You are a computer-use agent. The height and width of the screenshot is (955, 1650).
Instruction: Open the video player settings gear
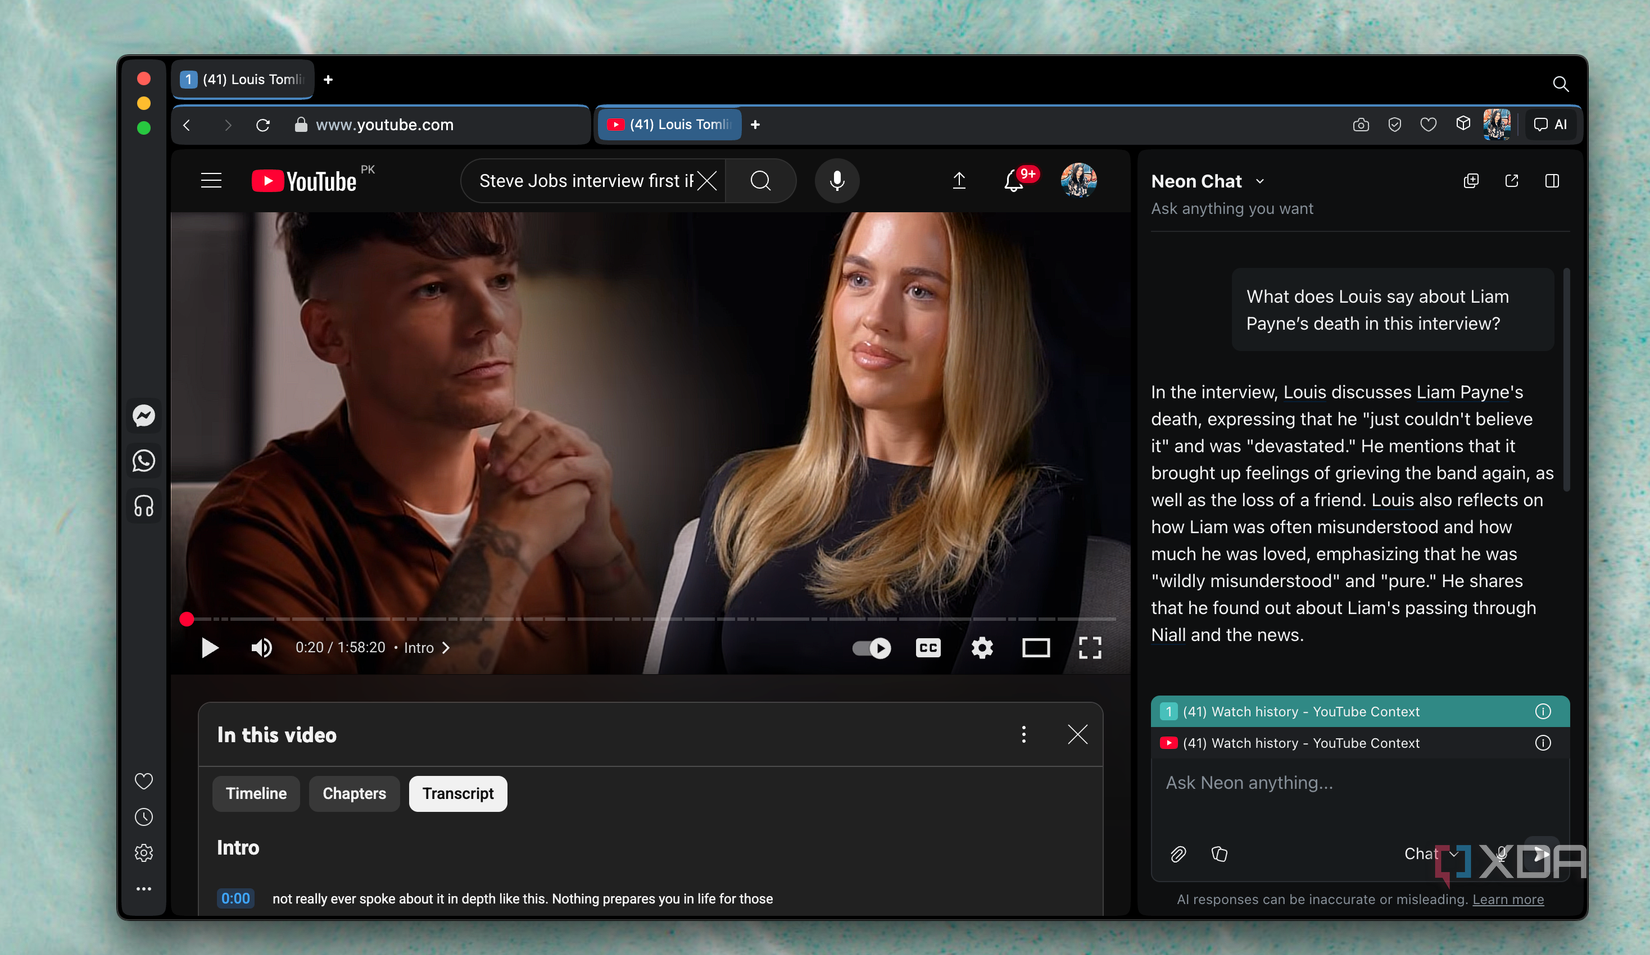click(982, 648)
